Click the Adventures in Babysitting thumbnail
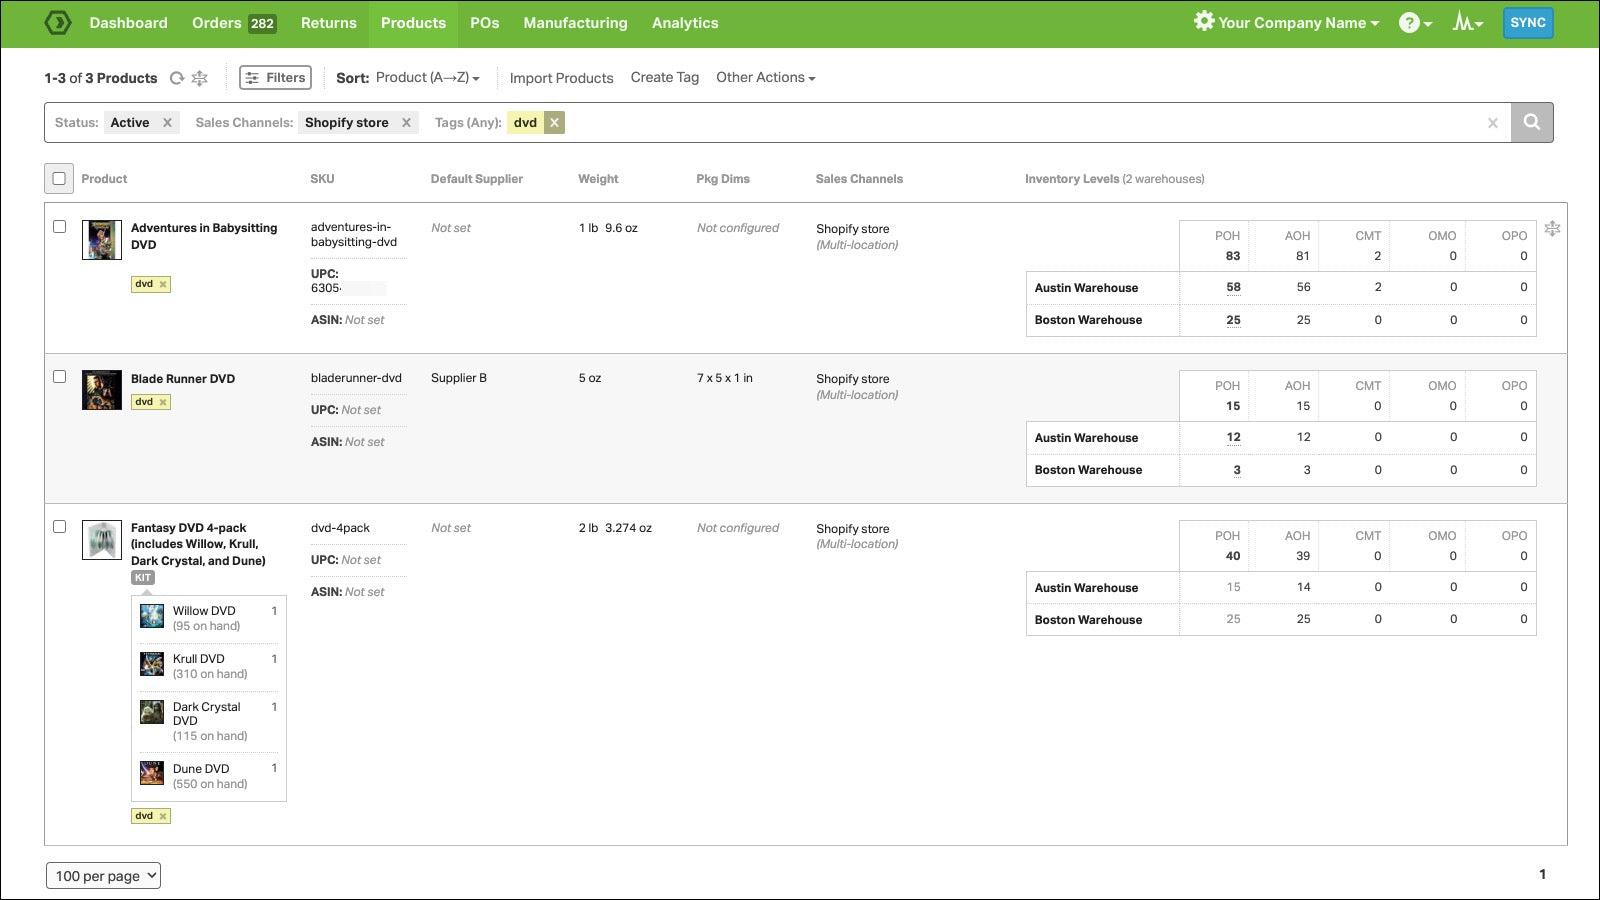This screenshot has height=900, width=1600. pyautogui.click(x=101, y=240)
